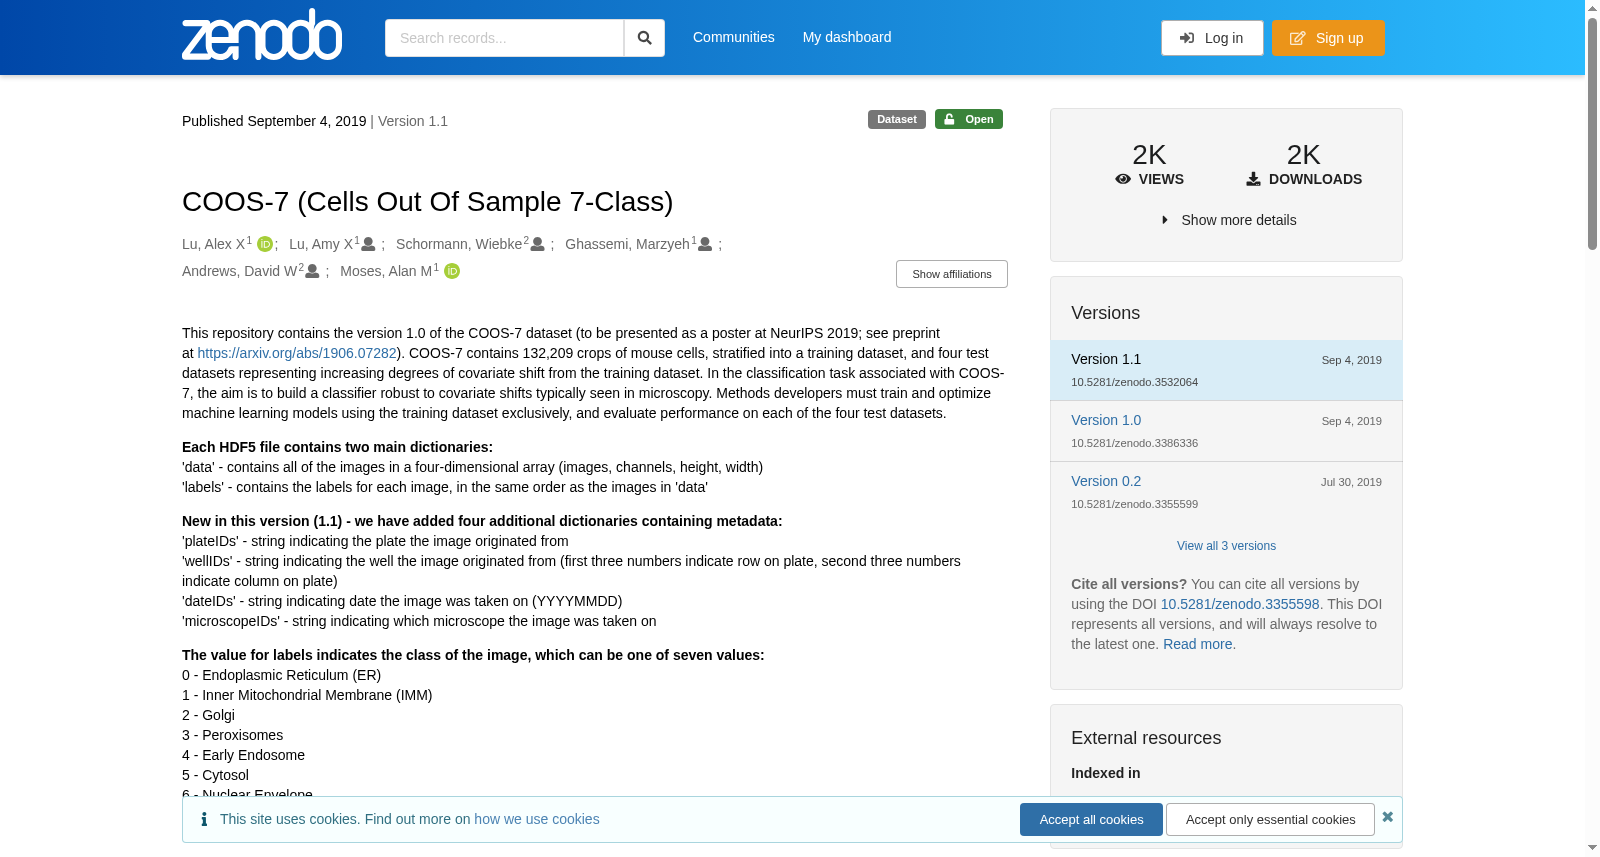Click the person icon beside Schormann, Wiebke

tap(538, 244)
